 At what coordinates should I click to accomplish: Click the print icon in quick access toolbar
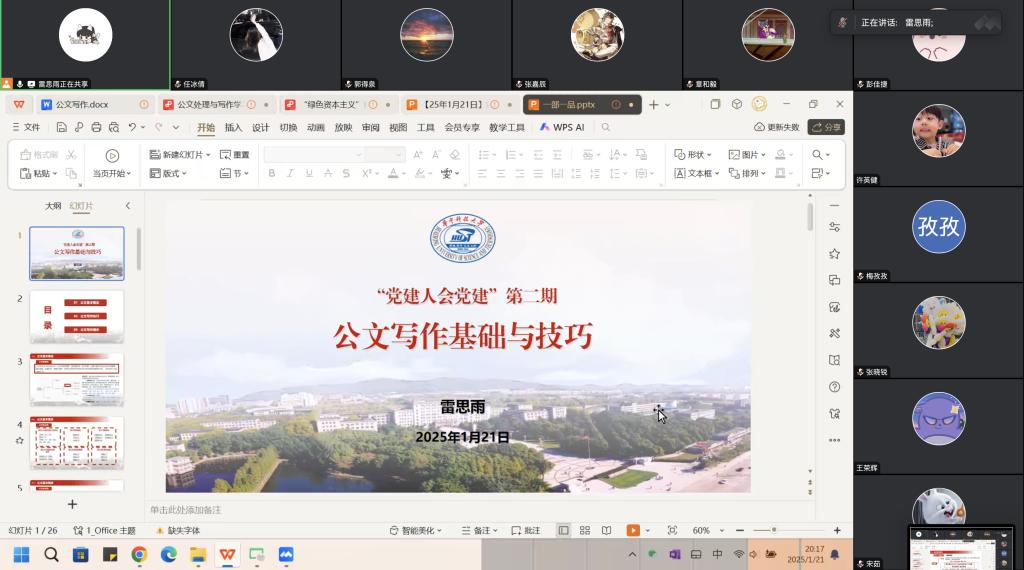pyautogui.click(x=96, y=127)
